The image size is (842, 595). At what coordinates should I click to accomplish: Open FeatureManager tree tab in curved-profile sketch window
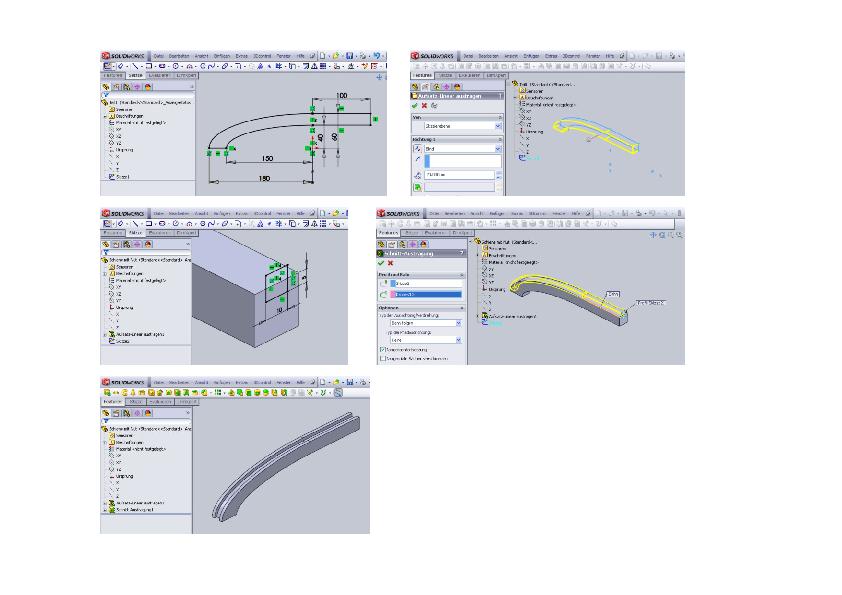[106, 86]
